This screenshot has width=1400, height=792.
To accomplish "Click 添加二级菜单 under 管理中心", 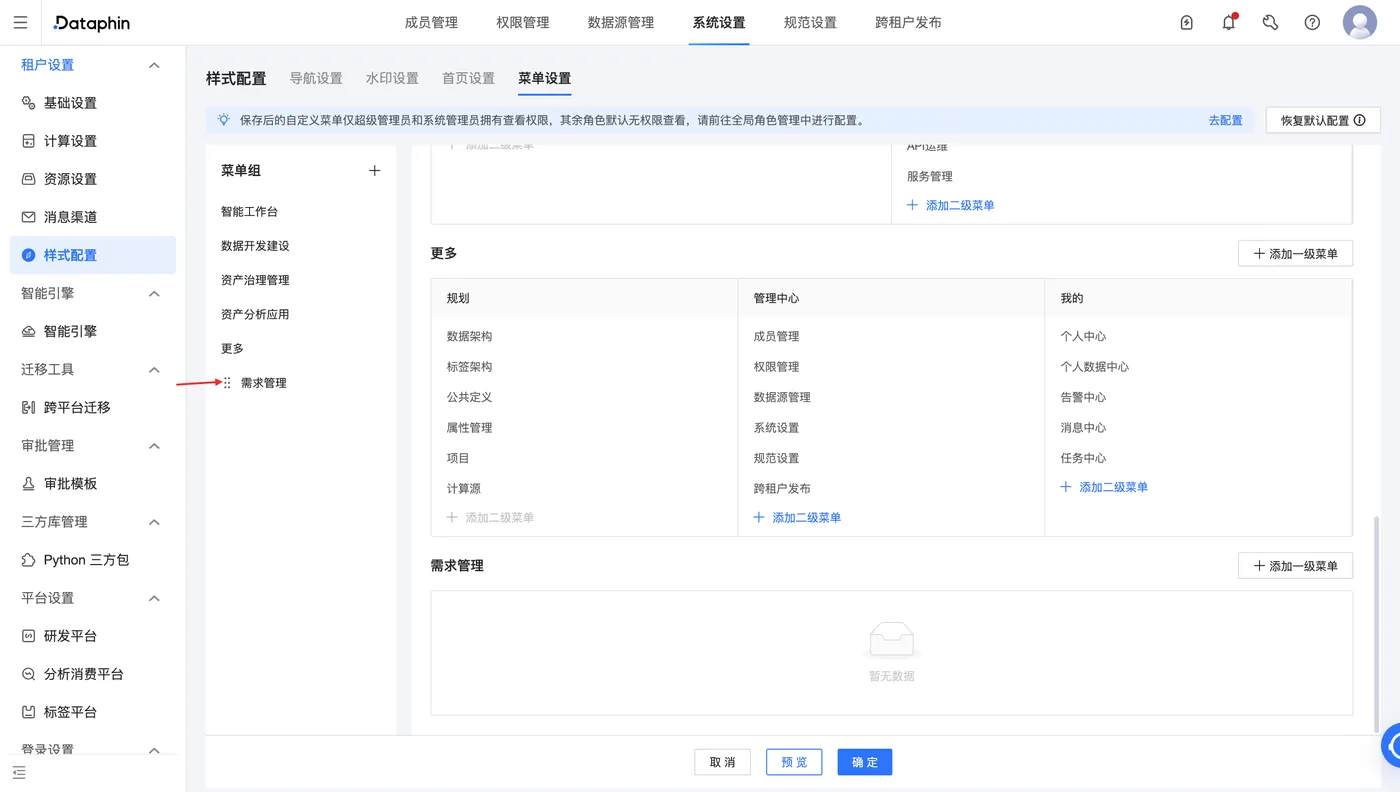I will [797, 518].
